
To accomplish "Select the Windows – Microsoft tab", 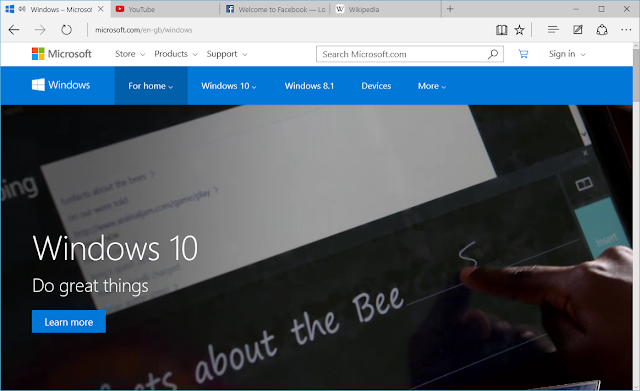I will 55,9.
